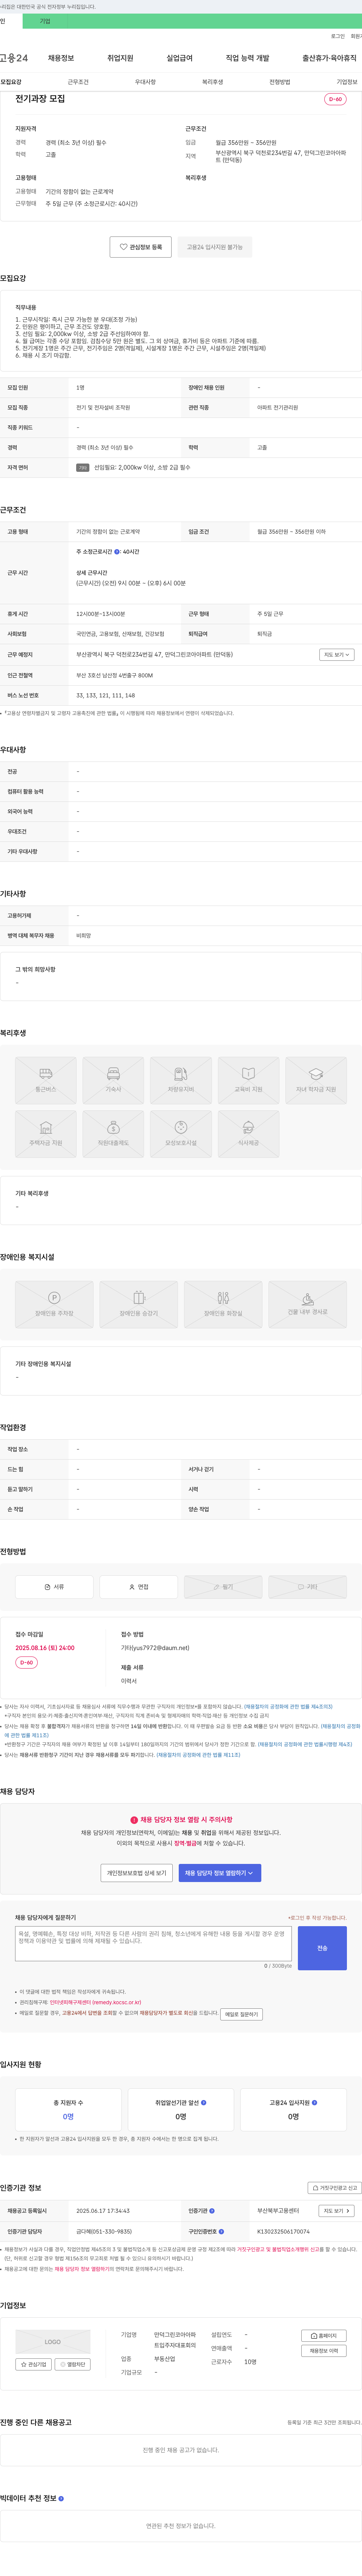Switch to the 복리후생 tab

point(212,82)
